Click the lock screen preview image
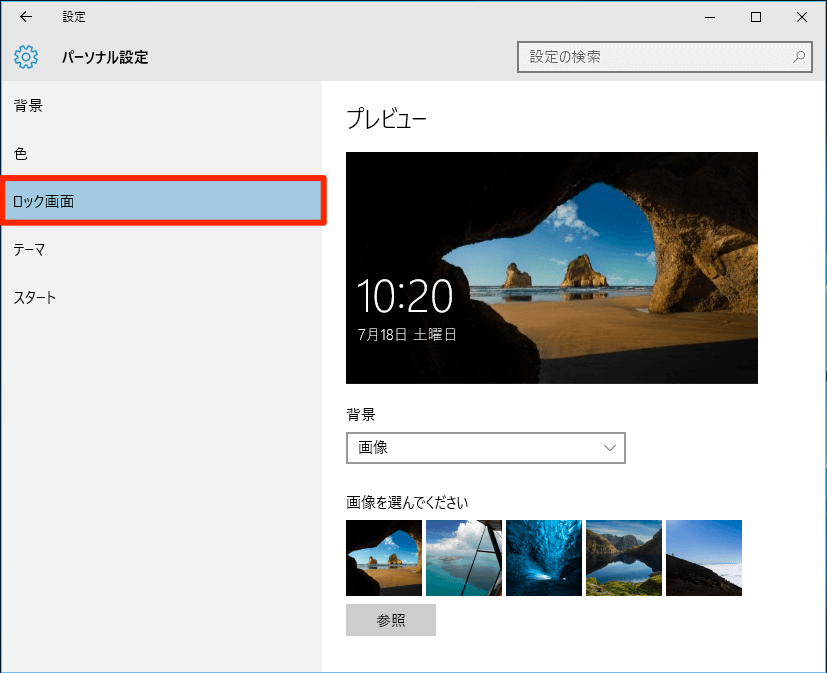The width and height of the screenshot is (827, 673). [552, 268]
